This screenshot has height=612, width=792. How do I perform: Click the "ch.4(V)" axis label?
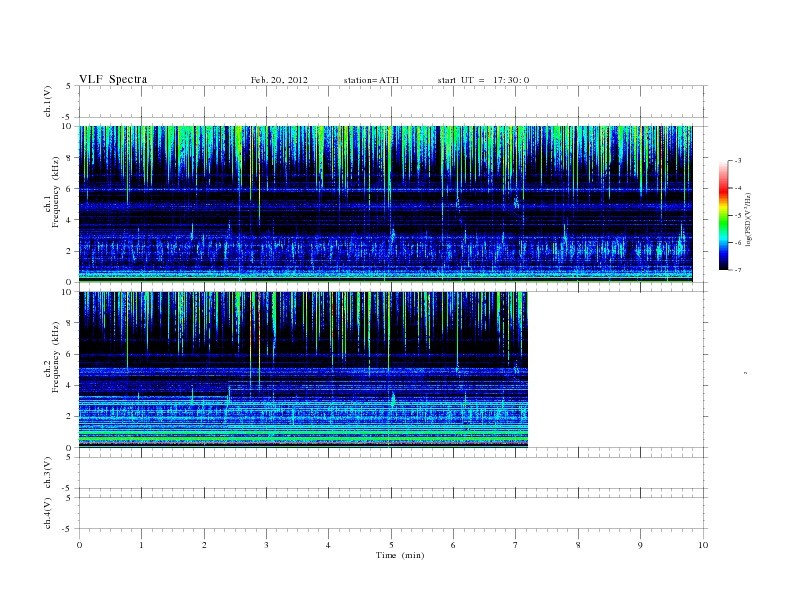coord(48,513)
